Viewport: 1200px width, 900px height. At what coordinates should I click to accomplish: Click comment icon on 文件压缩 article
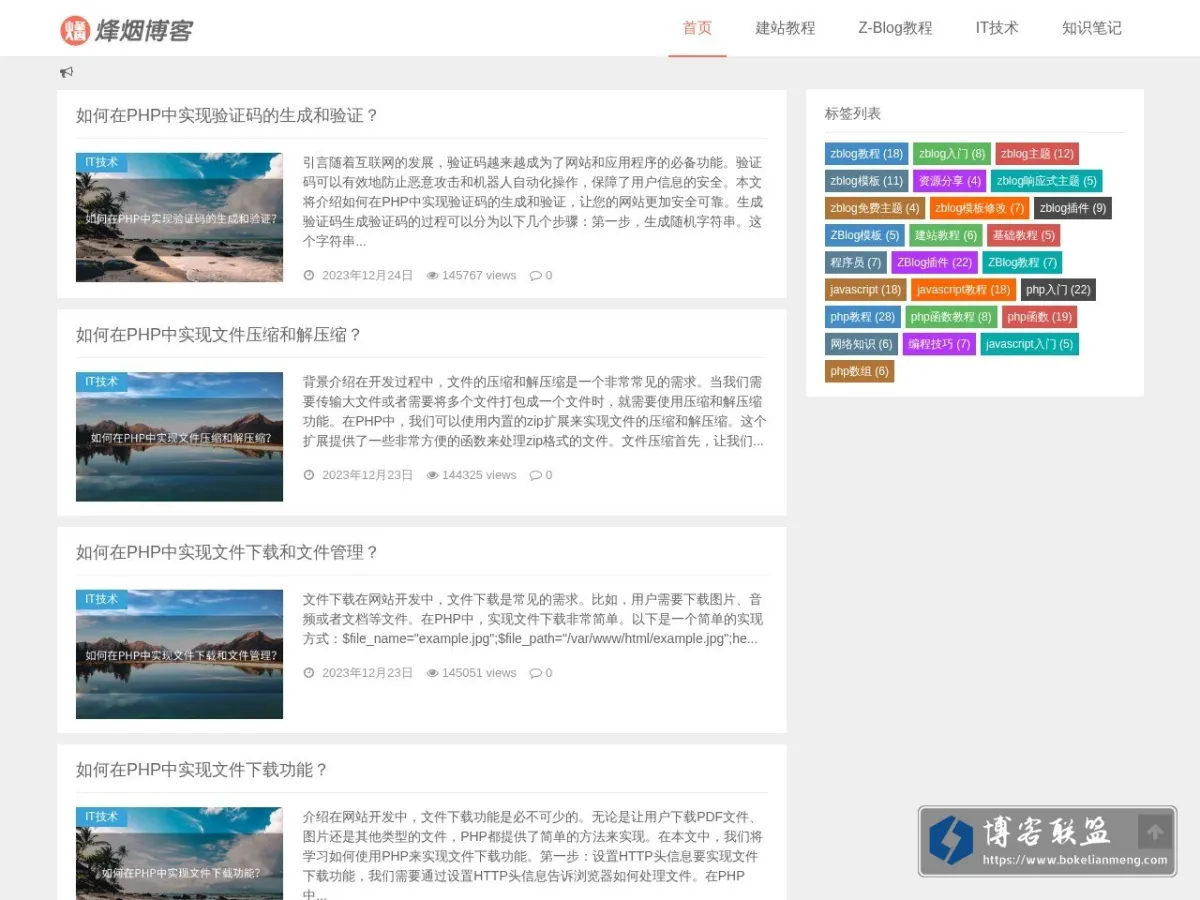pos(535,475)
